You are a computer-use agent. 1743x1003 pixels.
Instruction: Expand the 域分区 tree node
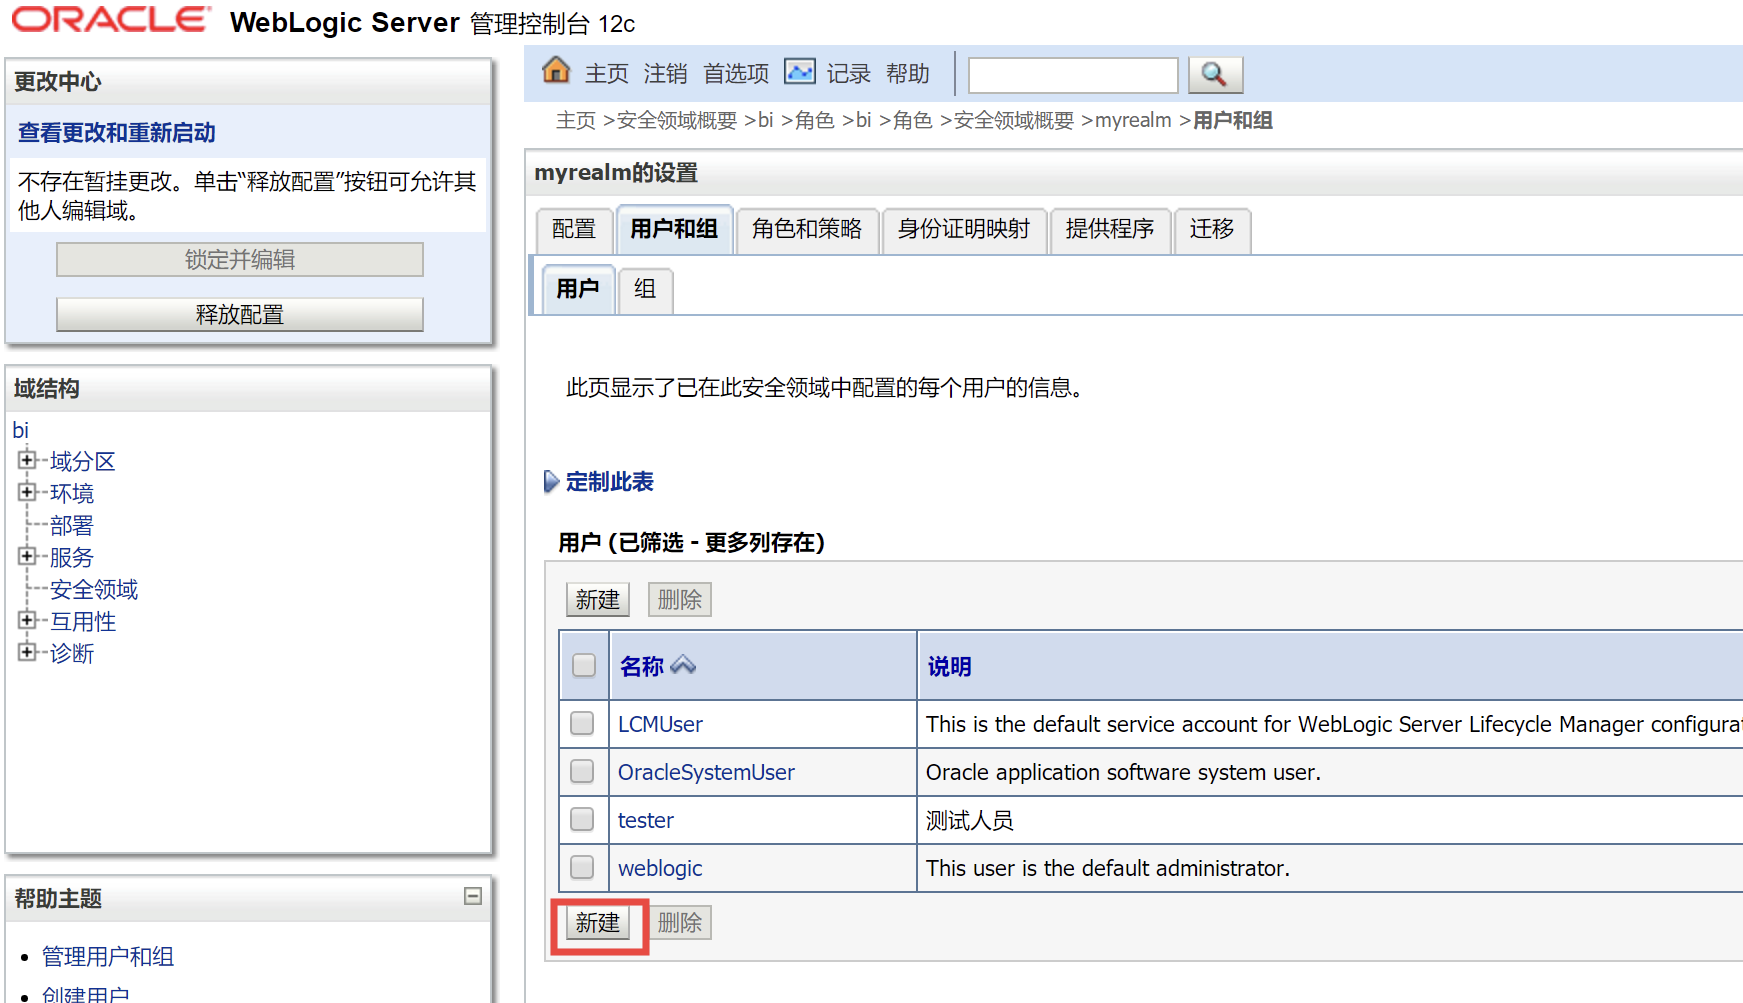tap(27, 460)
